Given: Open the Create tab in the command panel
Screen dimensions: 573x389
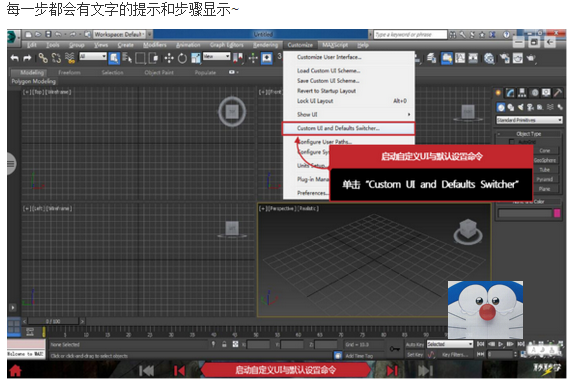Looking at the screenshot, I should click(498, 93).
